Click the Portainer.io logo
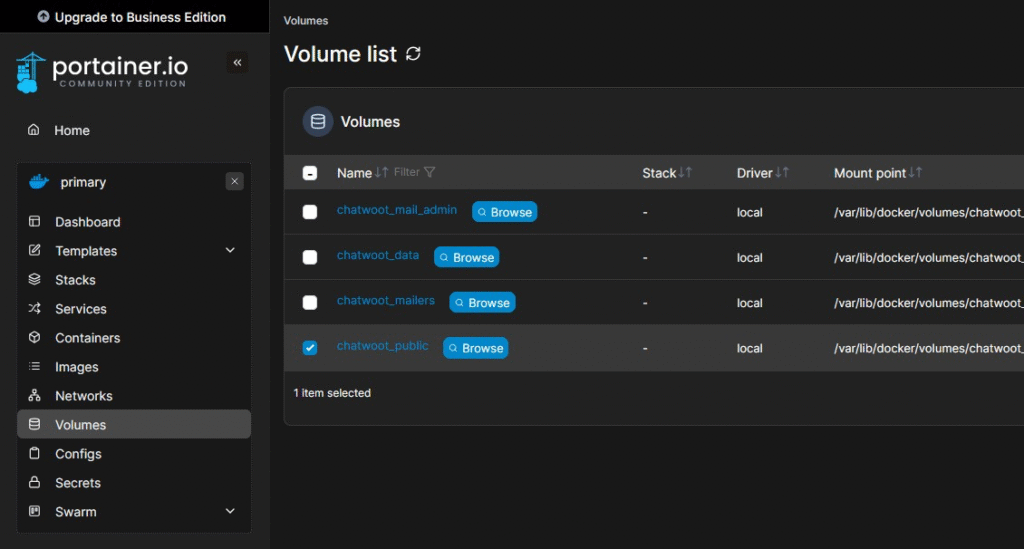The image size is (1024, 549). 102,71
